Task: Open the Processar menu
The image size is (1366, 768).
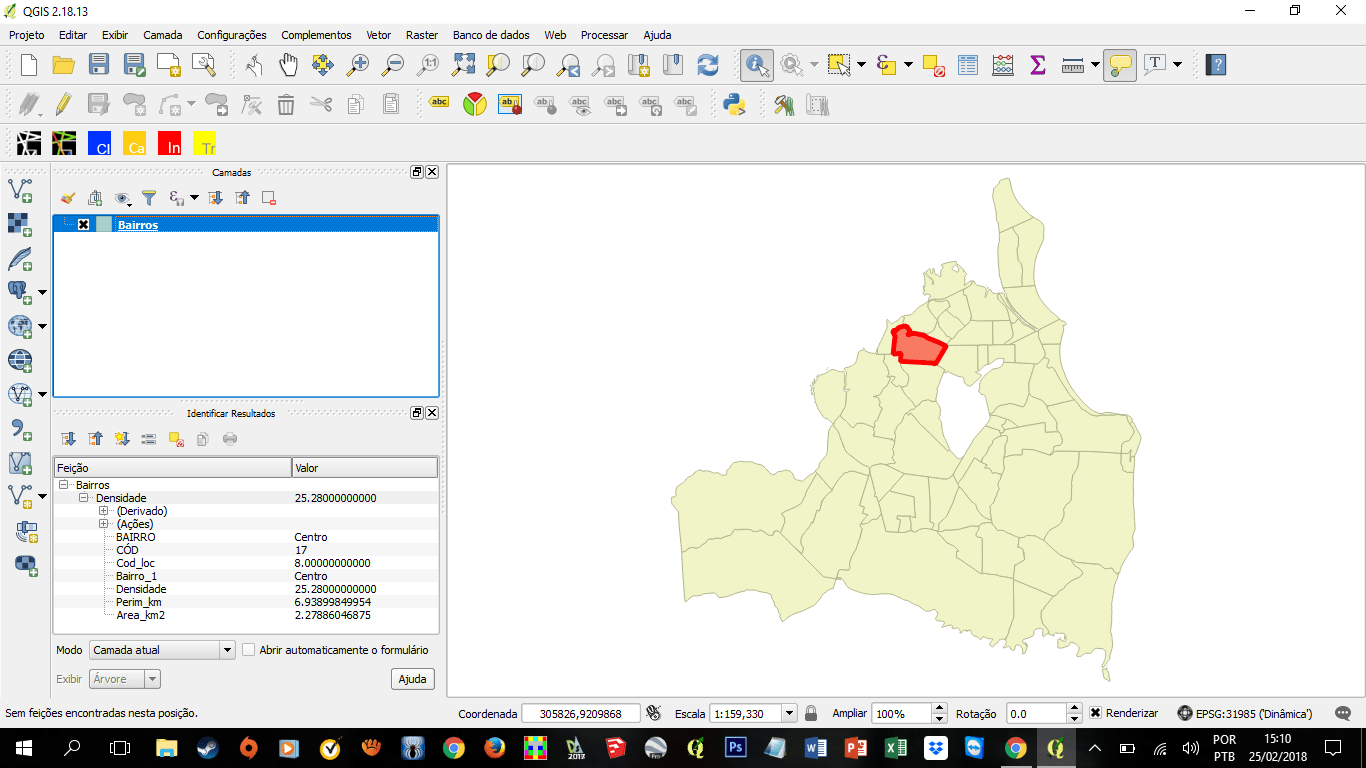Action: (604, 35)
